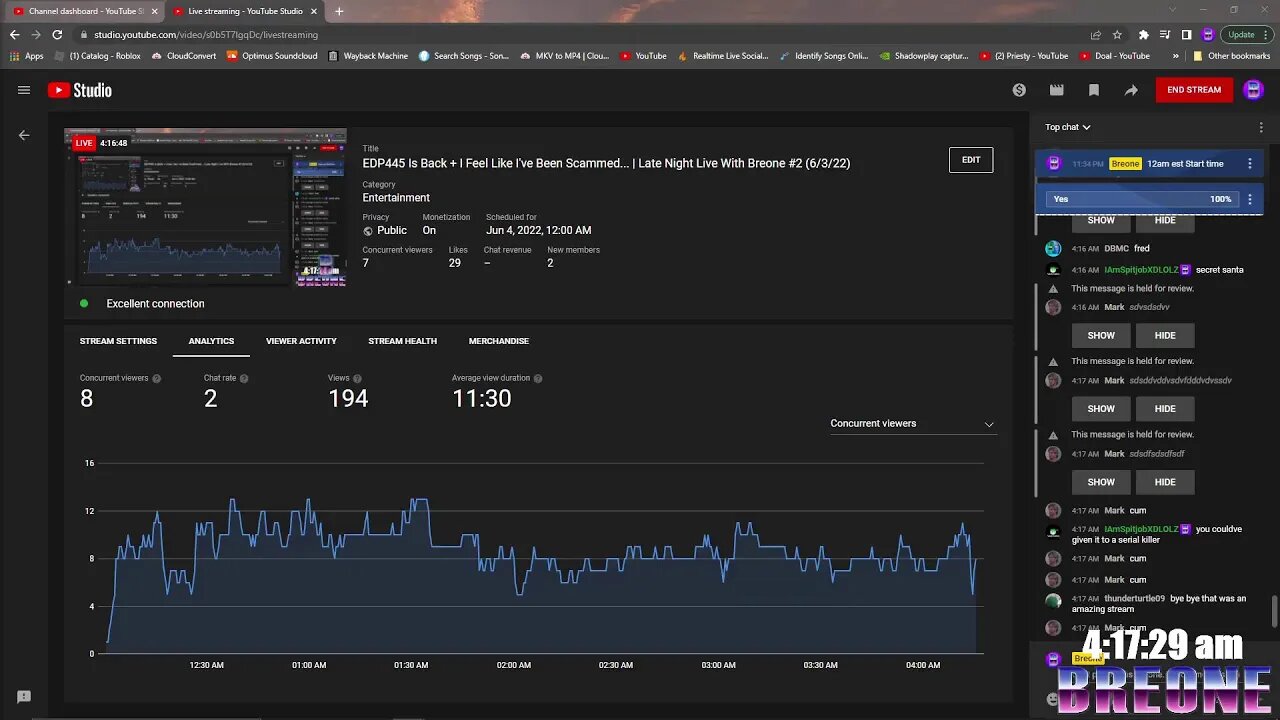1280x720 pixels.
Task: Click the share arrow icon in Studio header
Action: (x=1131, y=90)
